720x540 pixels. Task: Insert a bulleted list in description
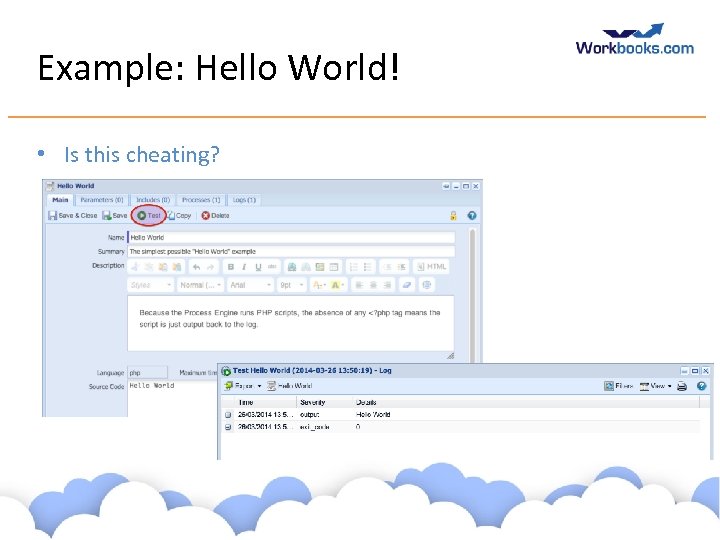(x=367, y=267)
